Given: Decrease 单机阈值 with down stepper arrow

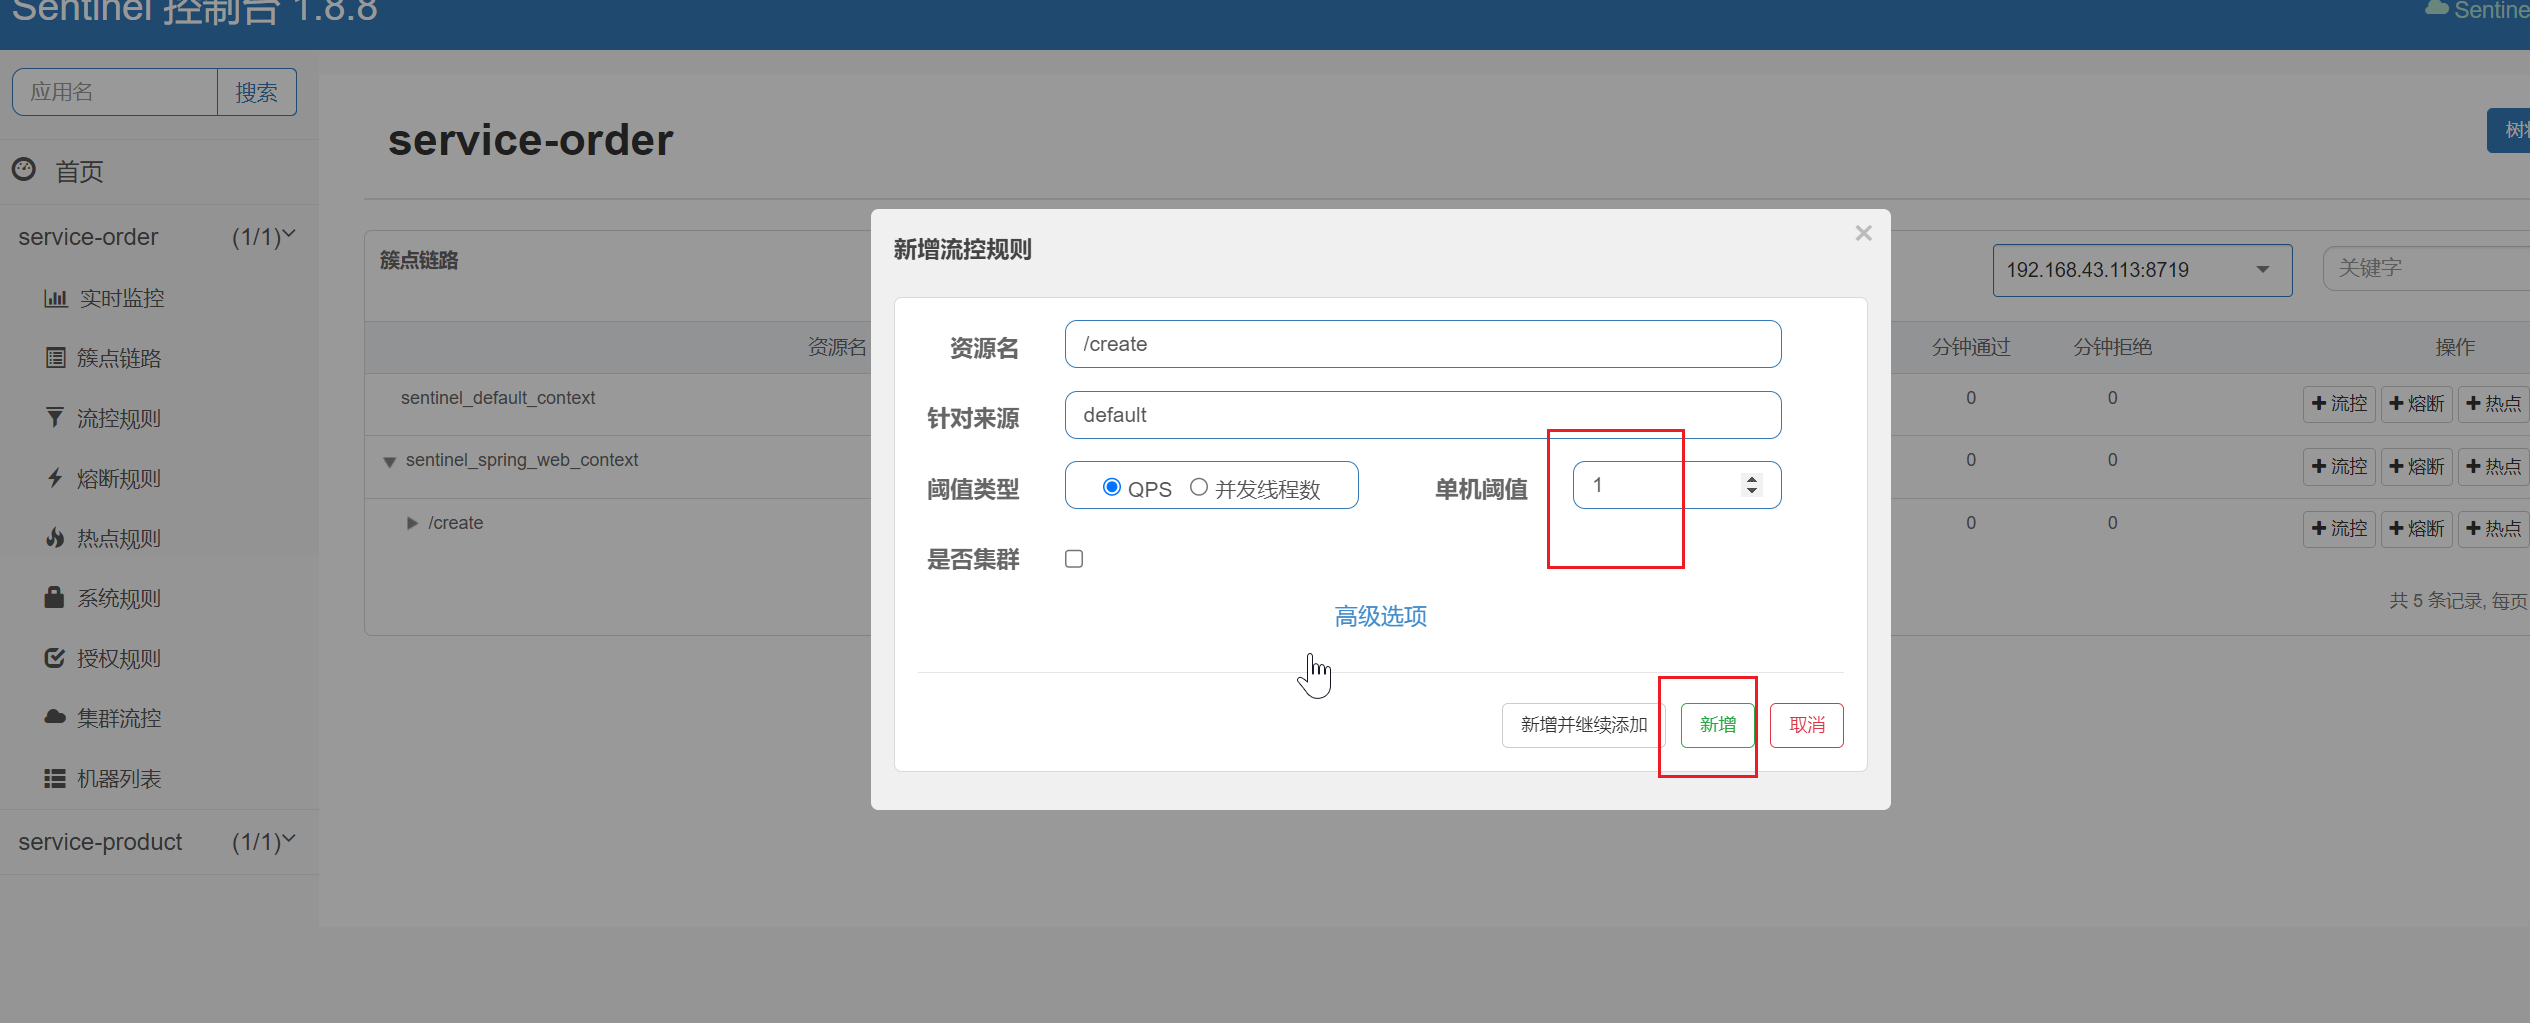Looking at the screenshot, I should [x=1751, y=491].
